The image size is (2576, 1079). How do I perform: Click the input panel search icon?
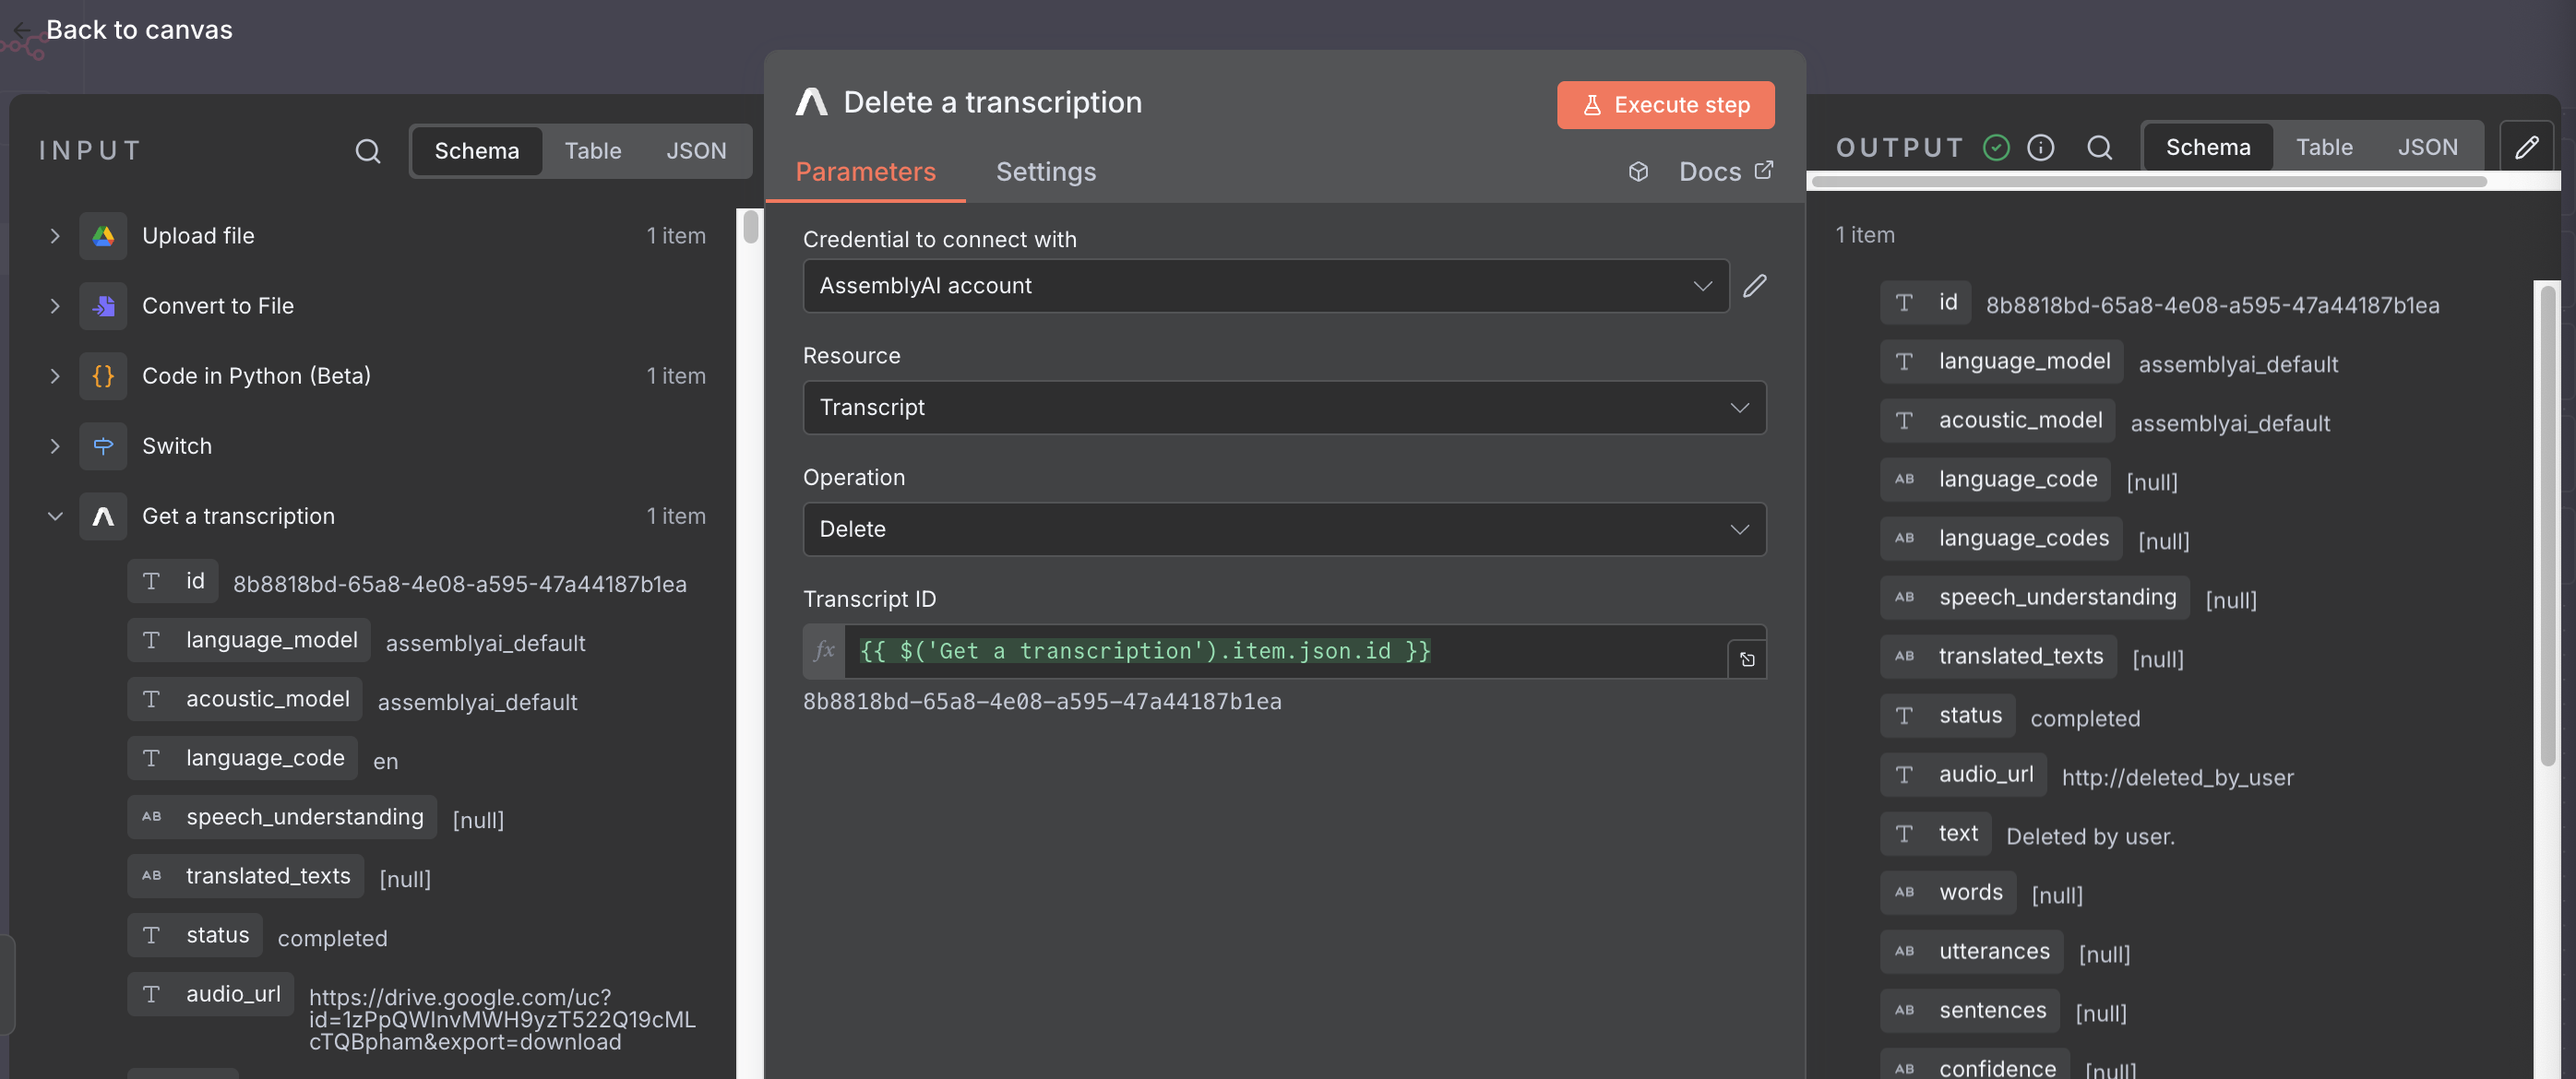coord(367,151)
